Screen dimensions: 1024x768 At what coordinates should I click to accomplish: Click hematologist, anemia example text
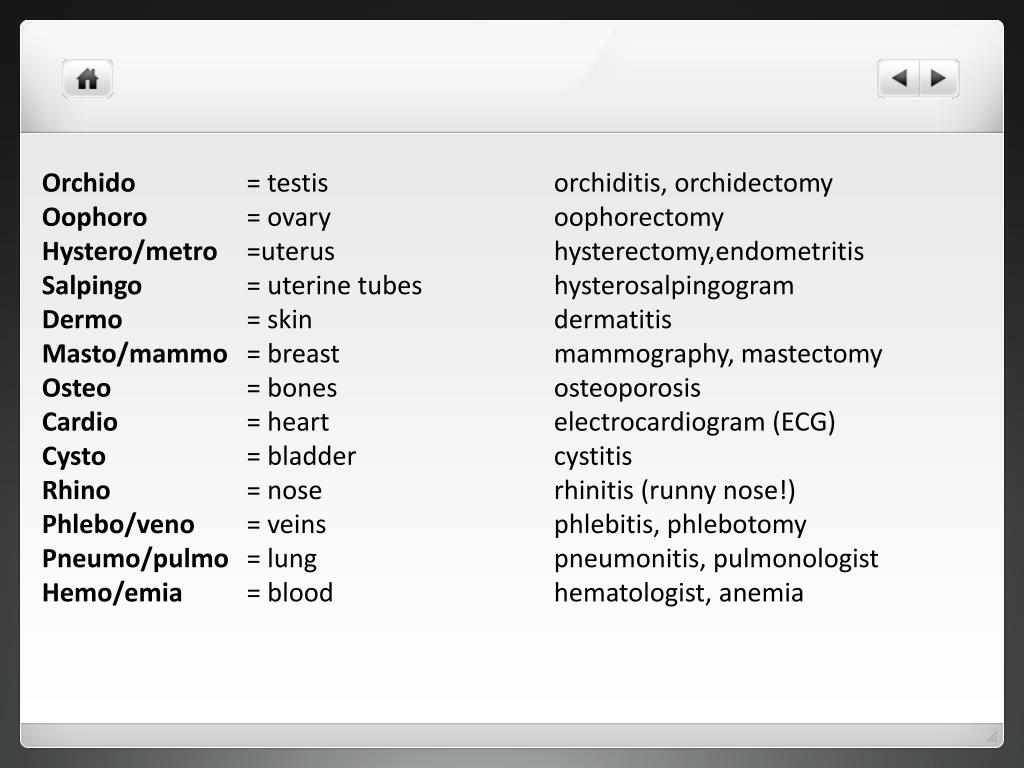(679, 593)
